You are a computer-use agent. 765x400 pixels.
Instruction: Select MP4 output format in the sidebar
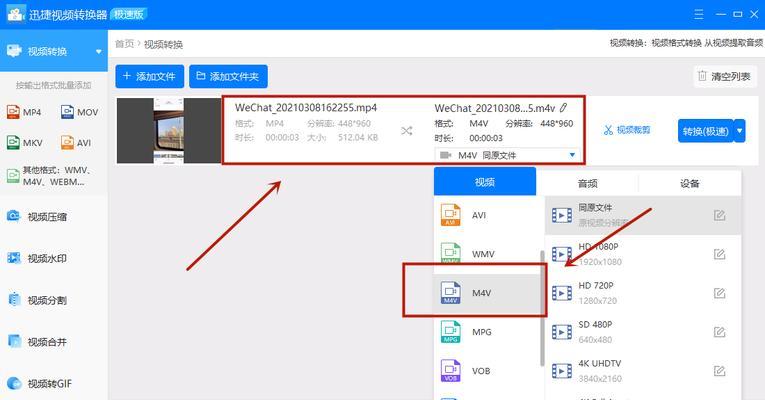point(24,112)
